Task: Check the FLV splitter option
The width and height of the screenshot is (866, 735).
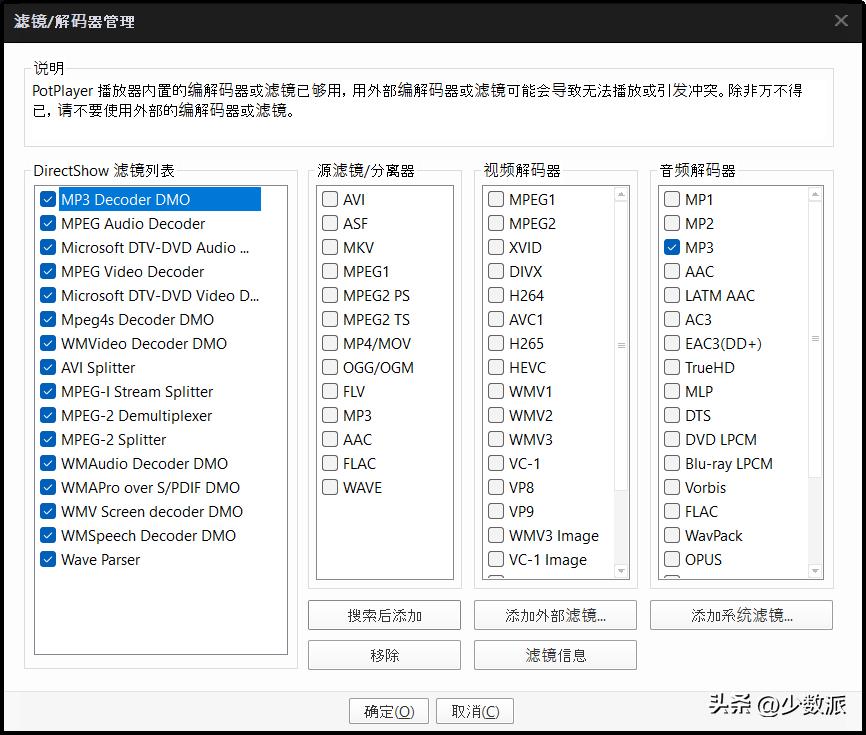Action: (330, 391)
